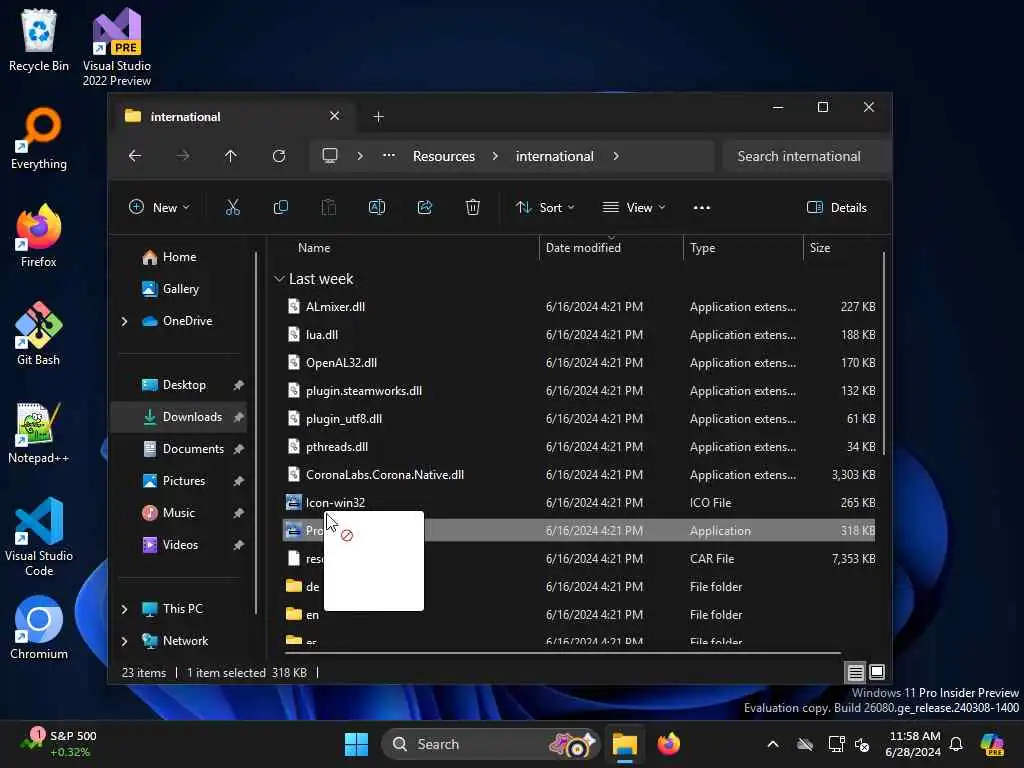Open Notepad++ desktop shortcut
The image size is (1024, 768).
(39, 432)
